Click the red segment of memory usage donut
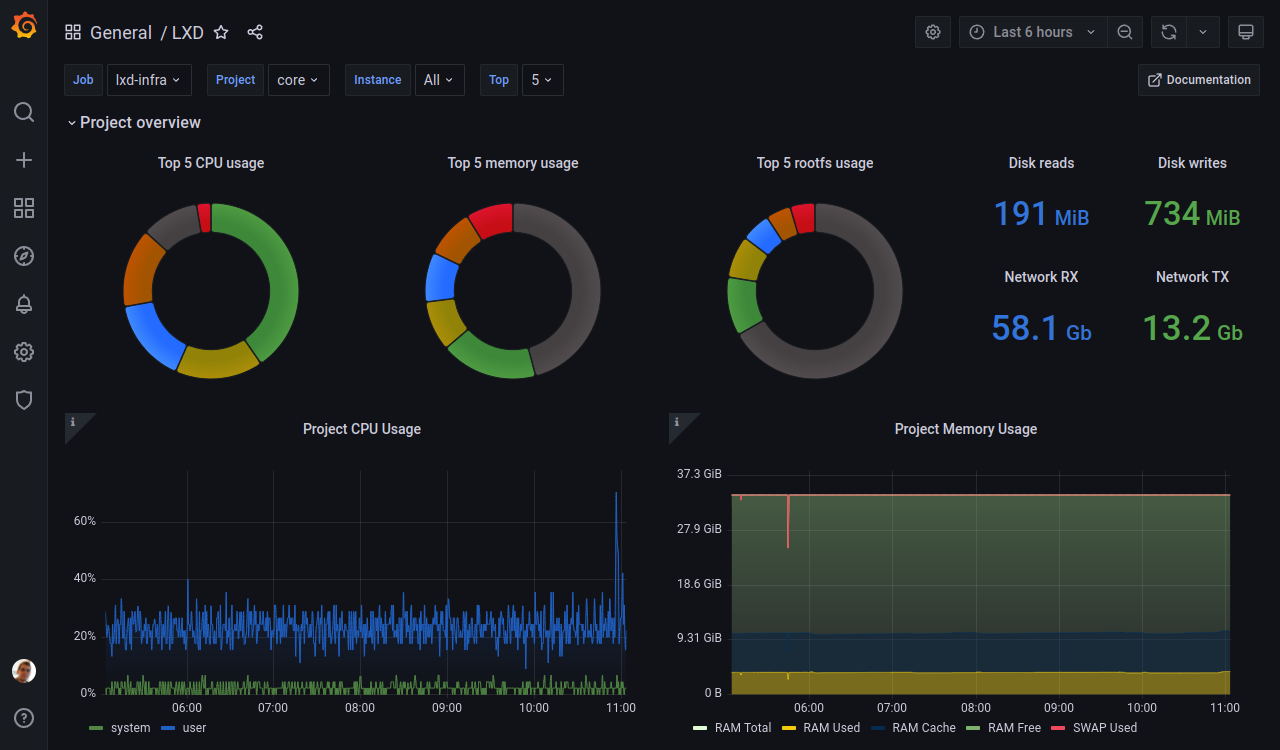Screen dimensions: 1280x750 492,220
